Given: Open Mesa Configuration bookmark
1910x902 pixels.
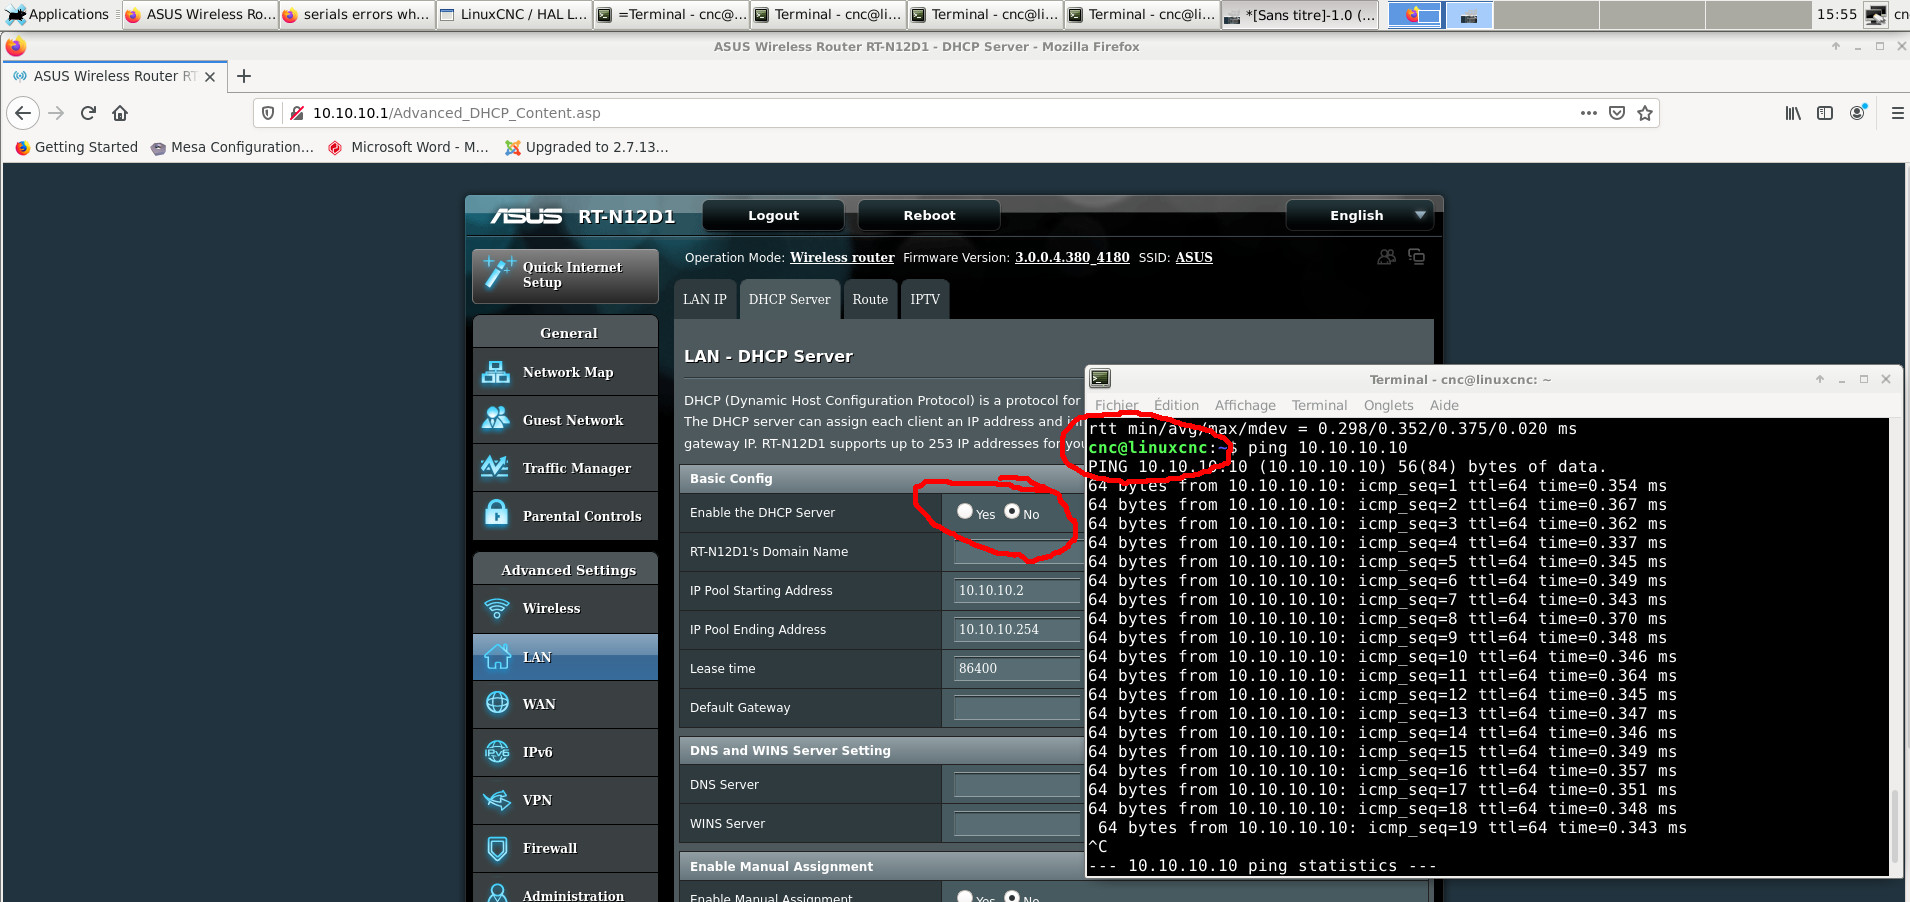Looking at the screenshot, I should click(x=232, y=147).
